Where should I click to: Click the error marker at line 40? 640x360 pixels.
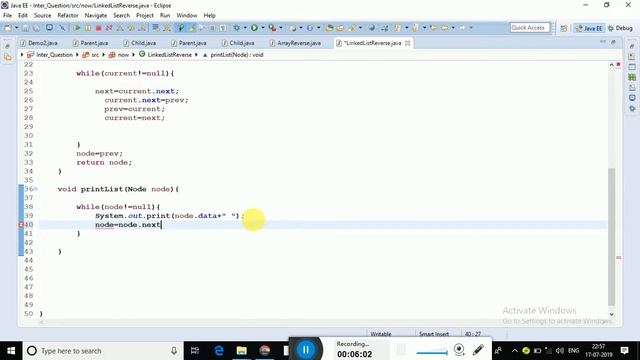21,225
